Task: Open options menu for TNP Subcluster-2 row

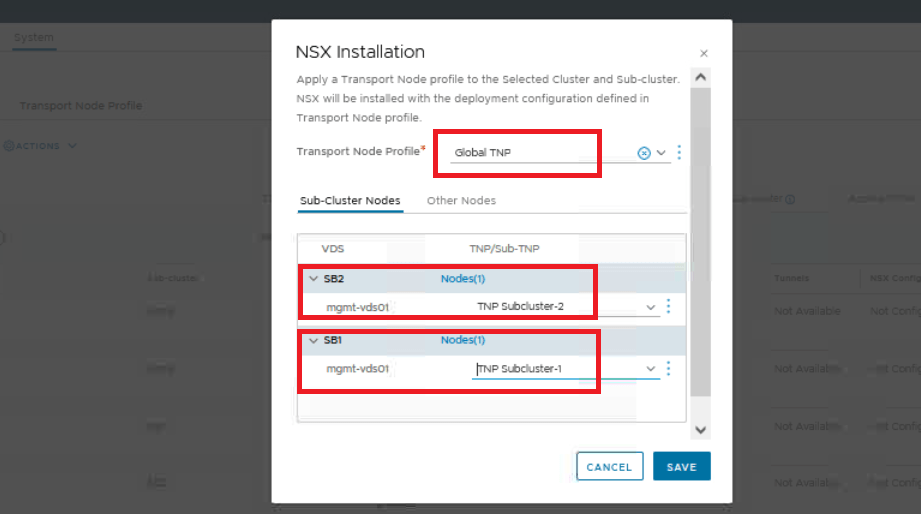Action: (668, 306)
